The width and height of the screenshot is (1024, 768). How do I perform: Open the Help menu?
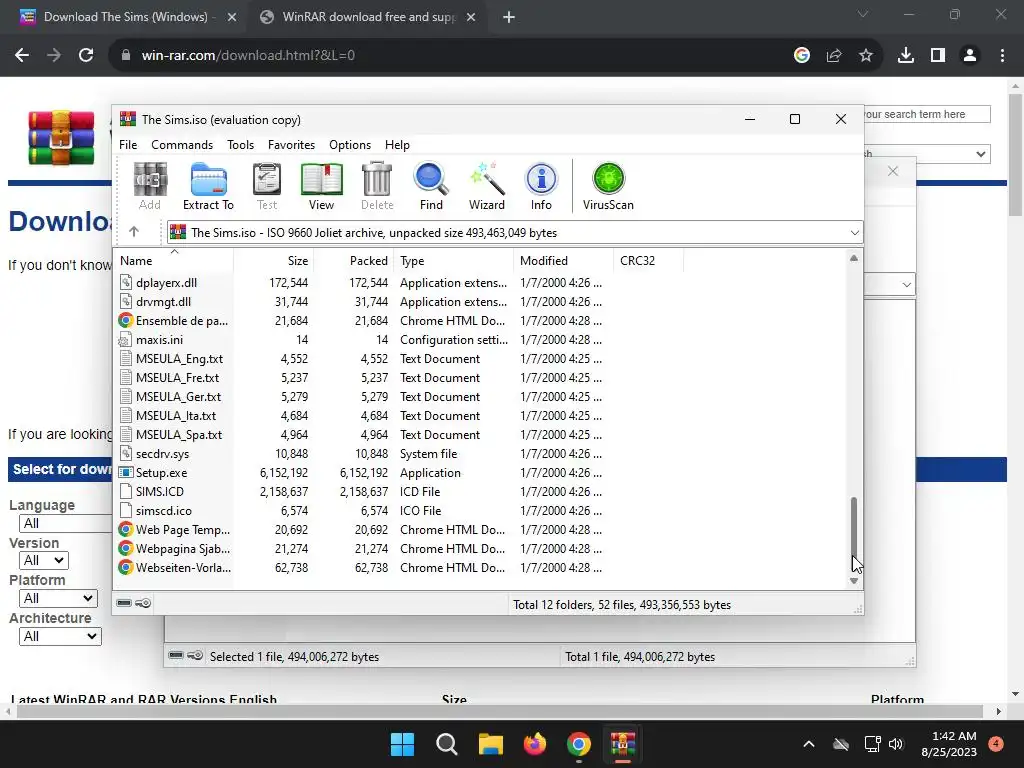(397, 145)
